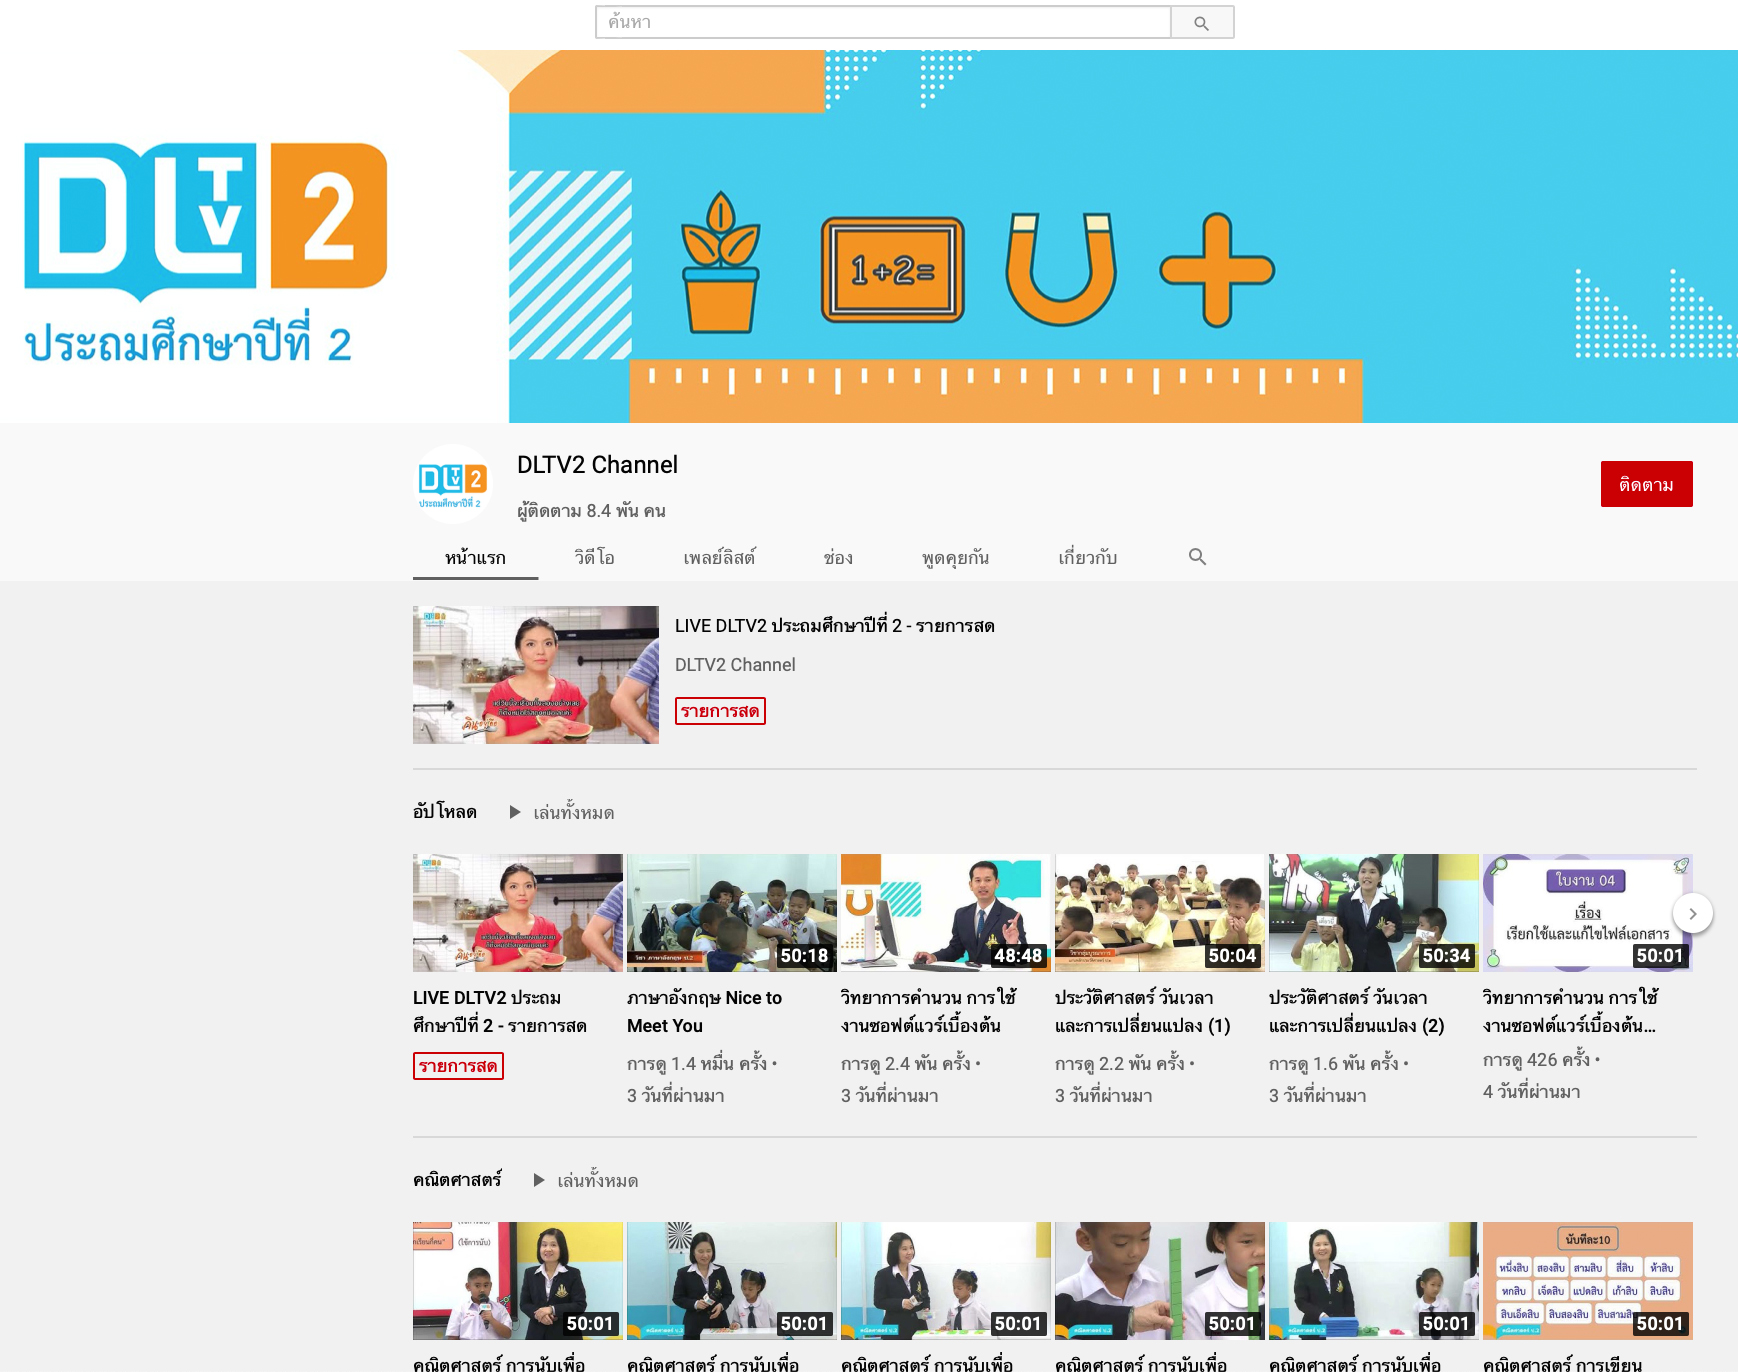Open the featured LIVE DLTV2 video thumbnail
The image size is (1738, 1372).
tap(536, 675)
